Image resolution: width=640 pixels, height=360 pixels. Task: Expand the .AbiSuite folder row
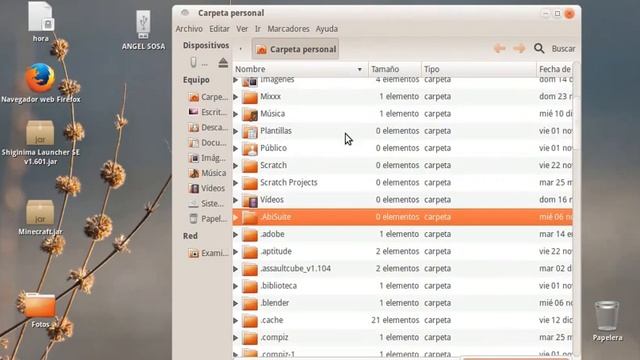tap(236, 217)
